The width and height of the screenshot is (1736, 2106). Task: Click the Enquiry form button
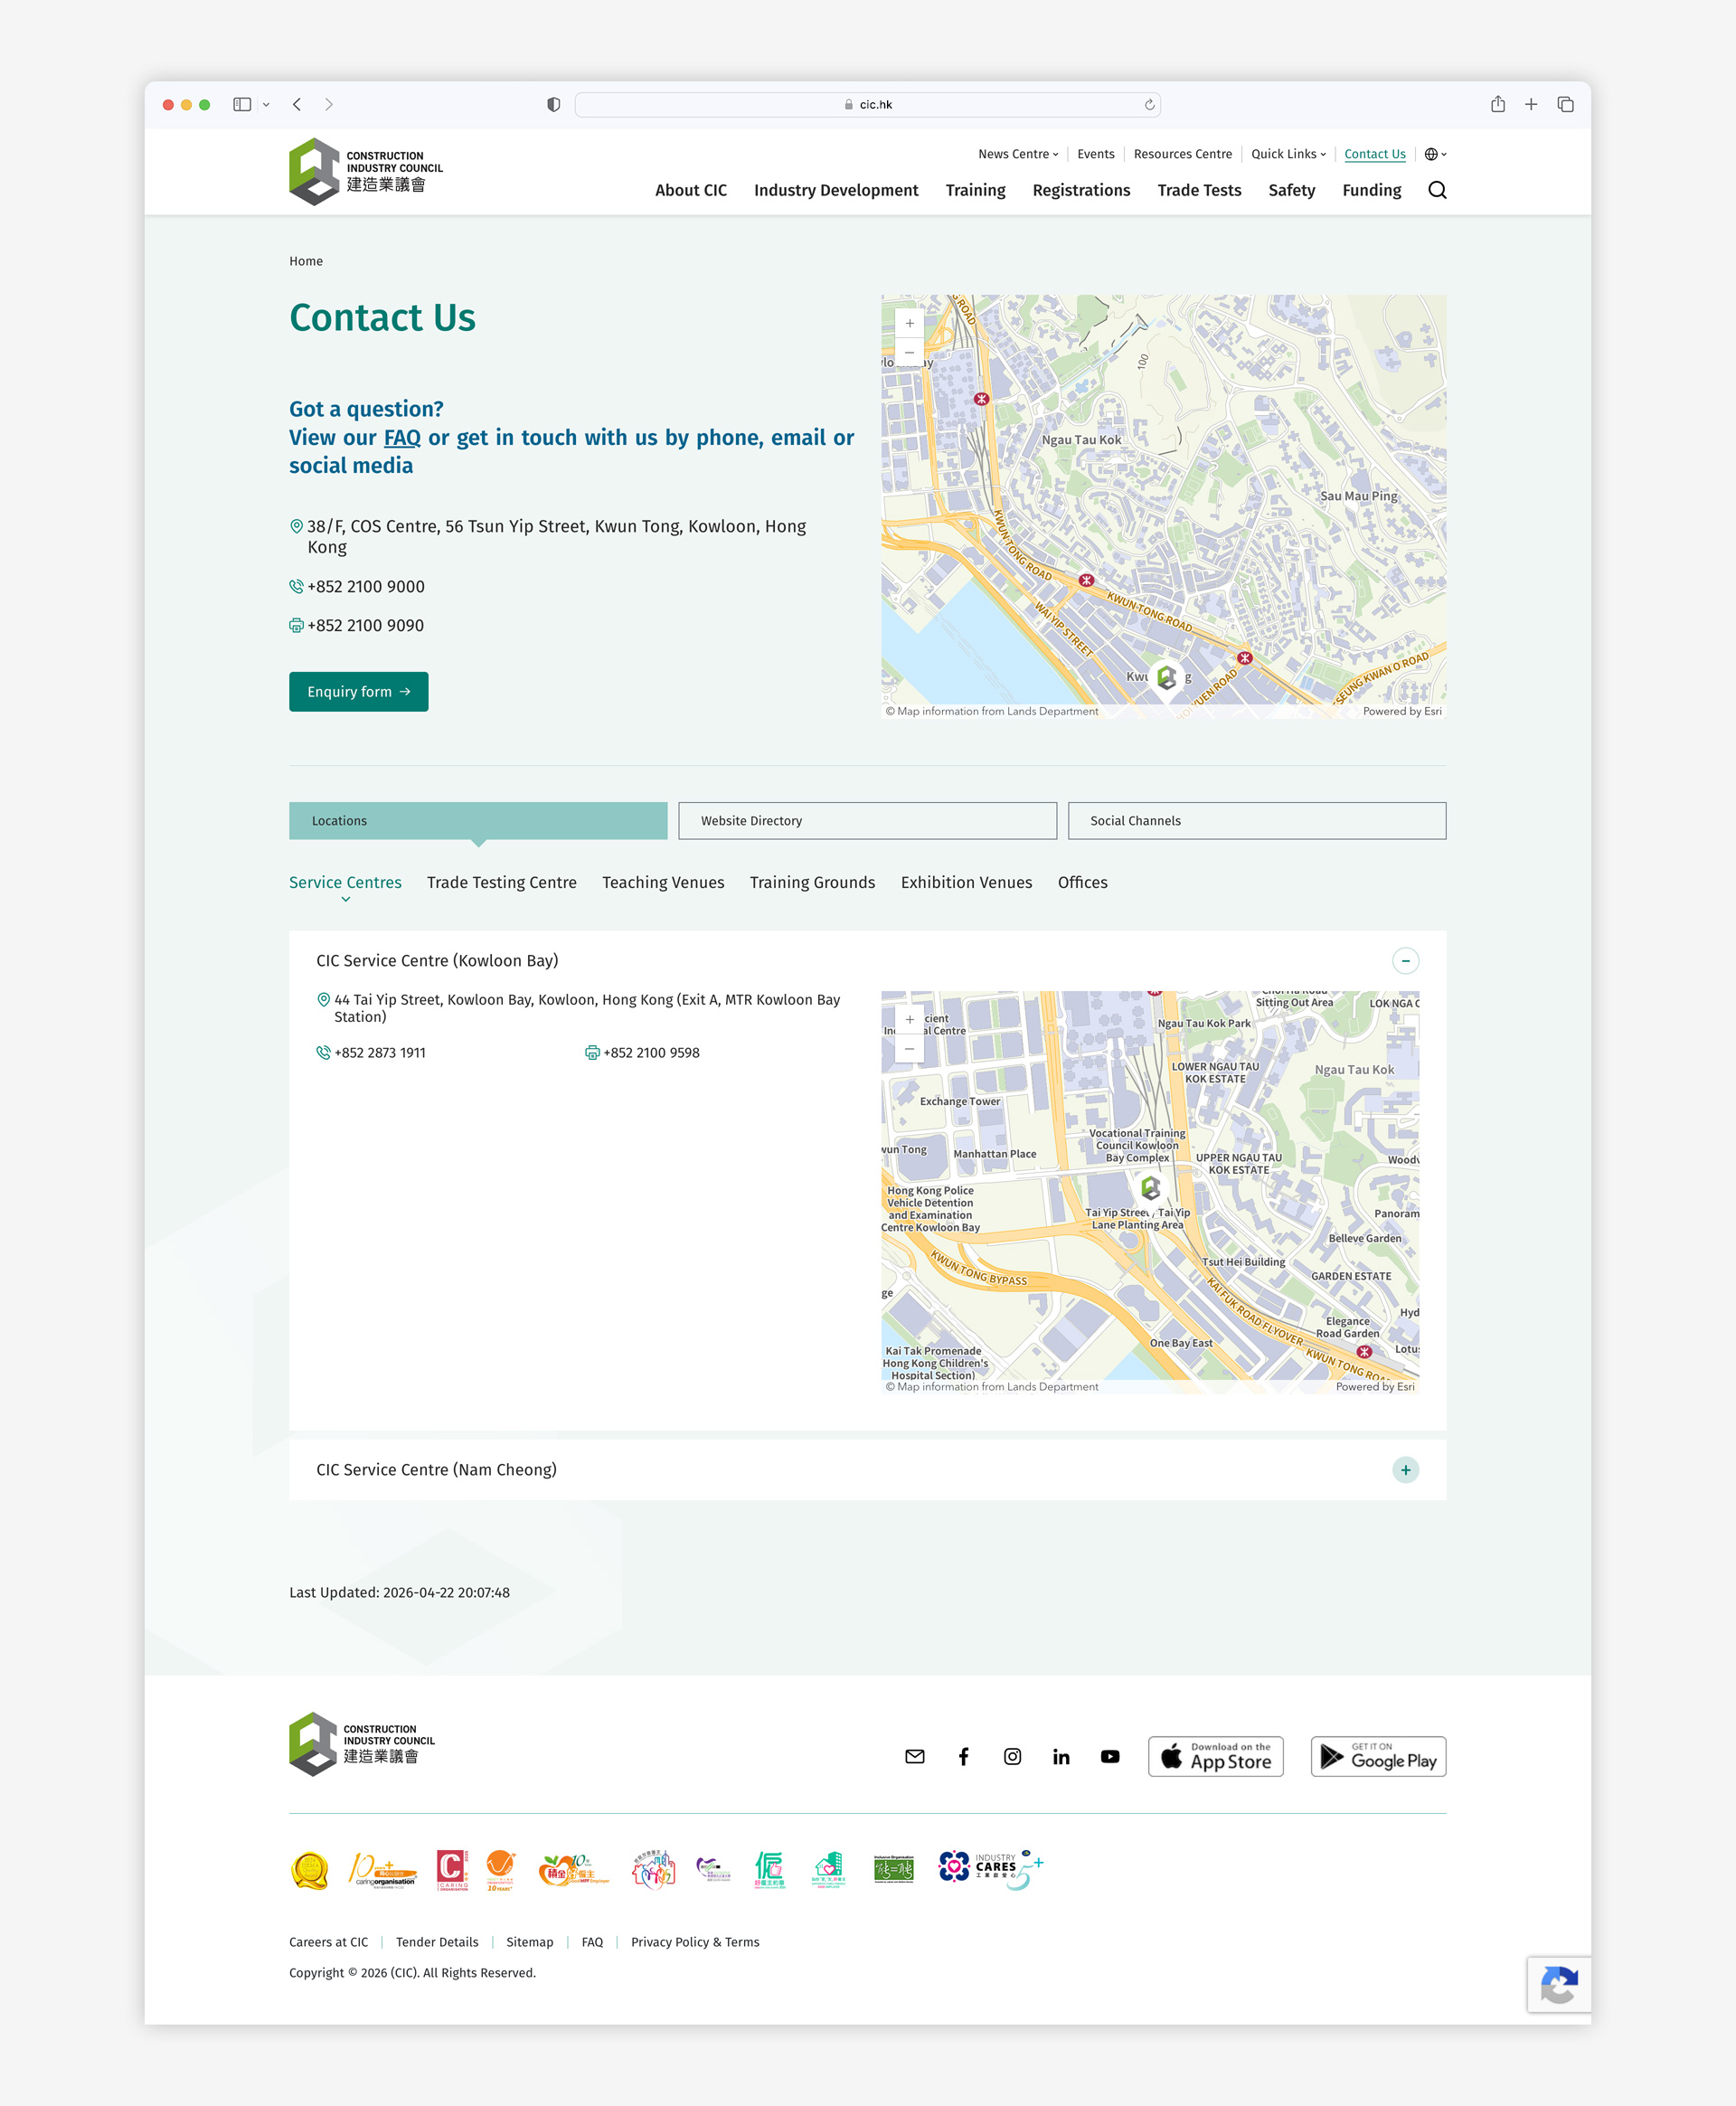359,692
